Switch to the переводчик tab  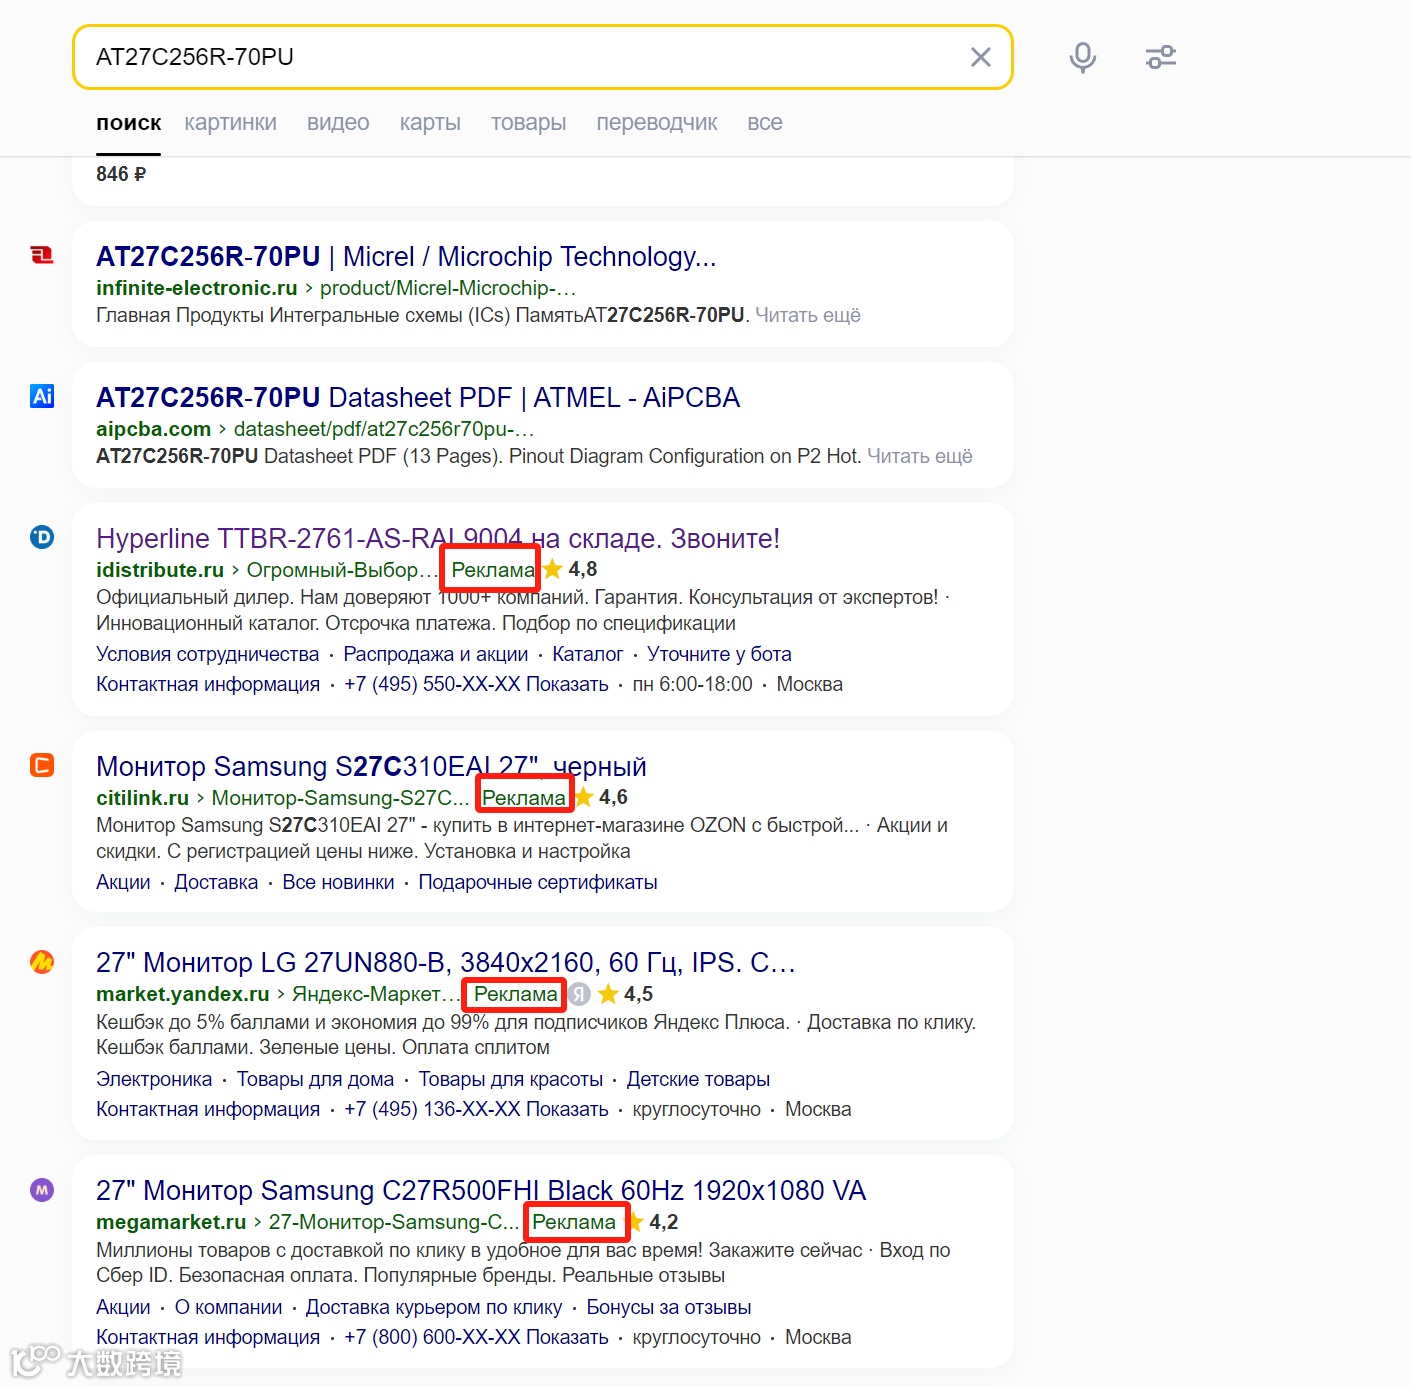click(657, 123)
